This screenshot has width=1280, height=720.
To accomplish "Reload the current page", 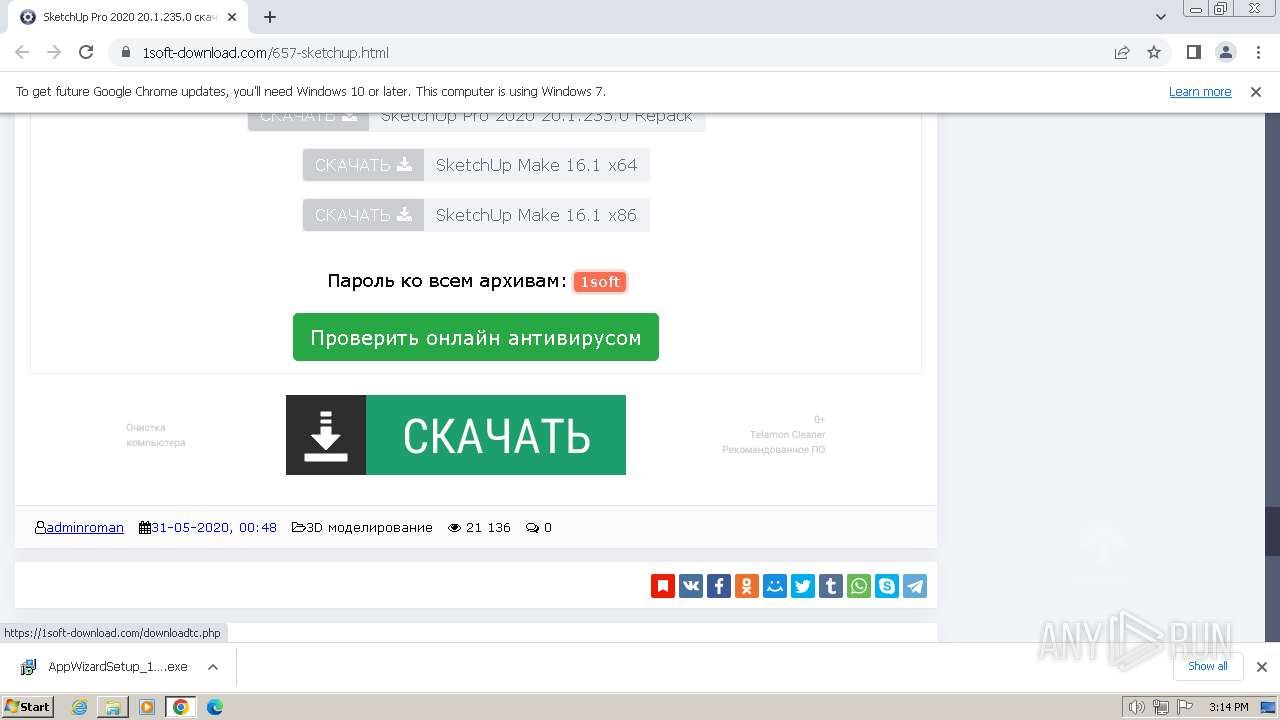I will [86, 53].
